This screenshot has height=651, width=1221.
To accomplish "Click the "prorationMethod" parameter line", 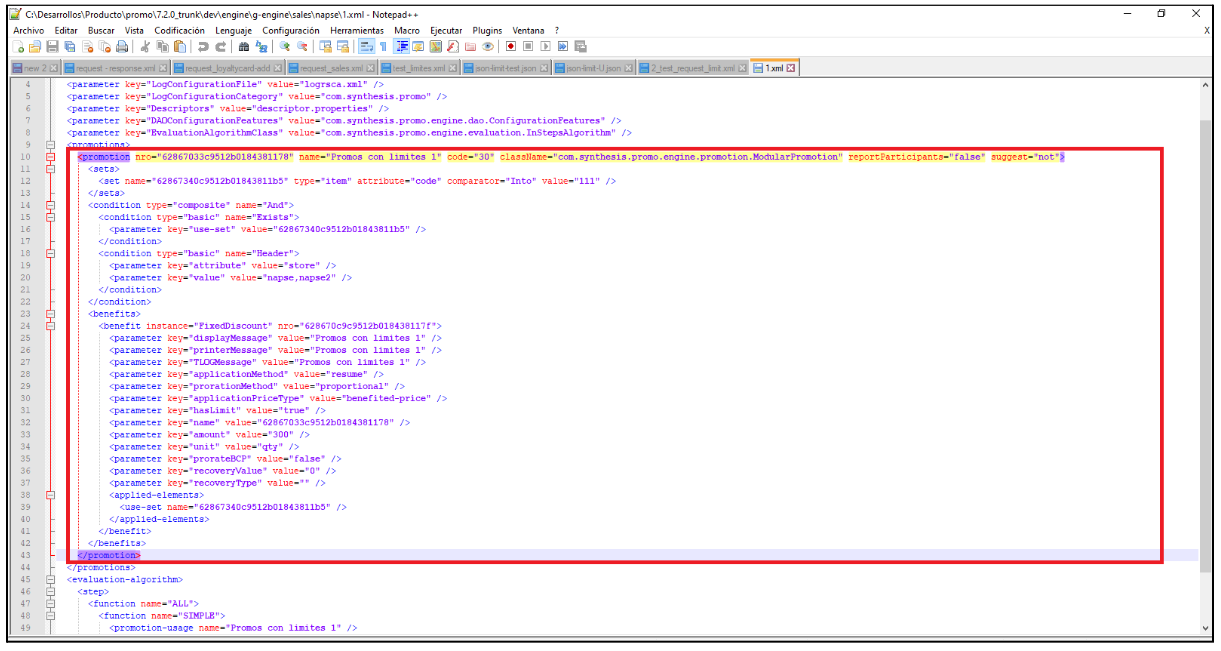I will (257, 386).
